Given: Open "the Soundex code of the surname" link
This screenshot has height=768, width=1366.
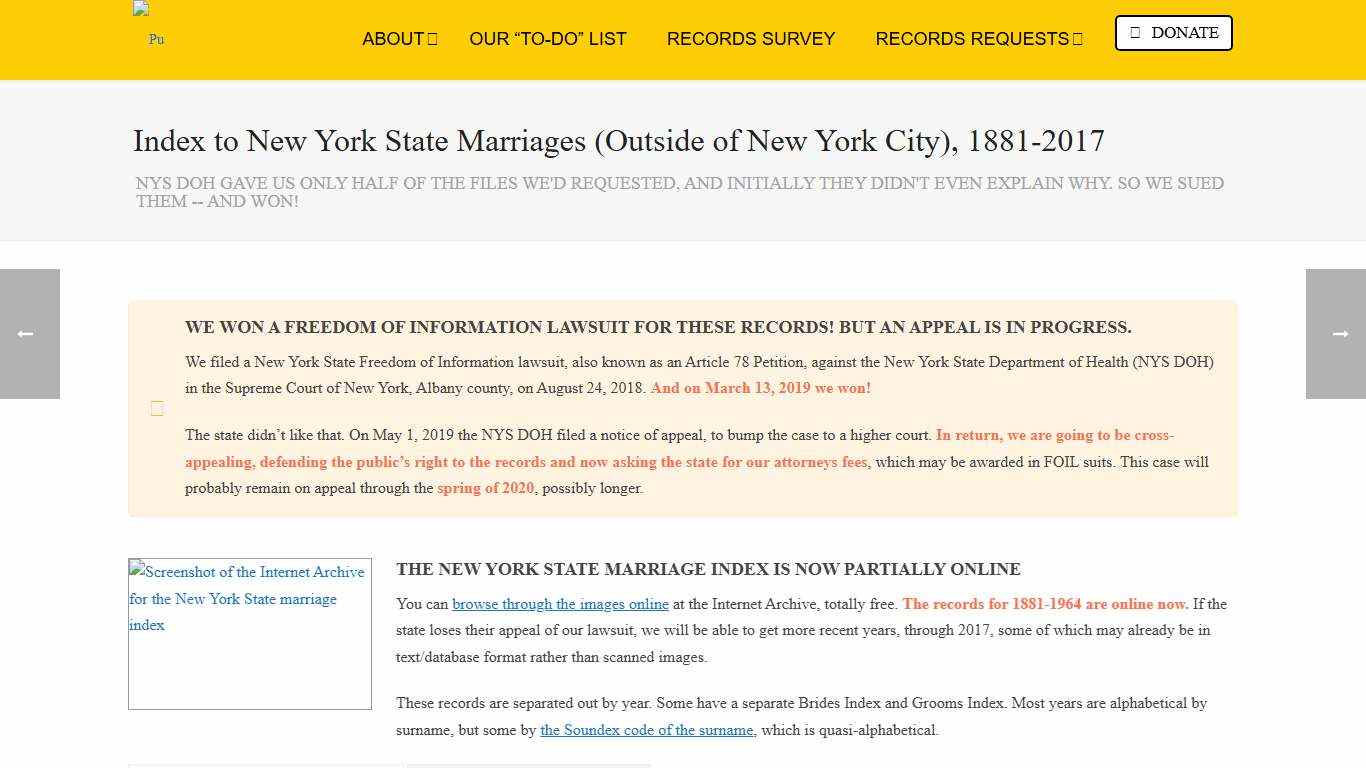Looking at the screenshot, I should [647, 730].
